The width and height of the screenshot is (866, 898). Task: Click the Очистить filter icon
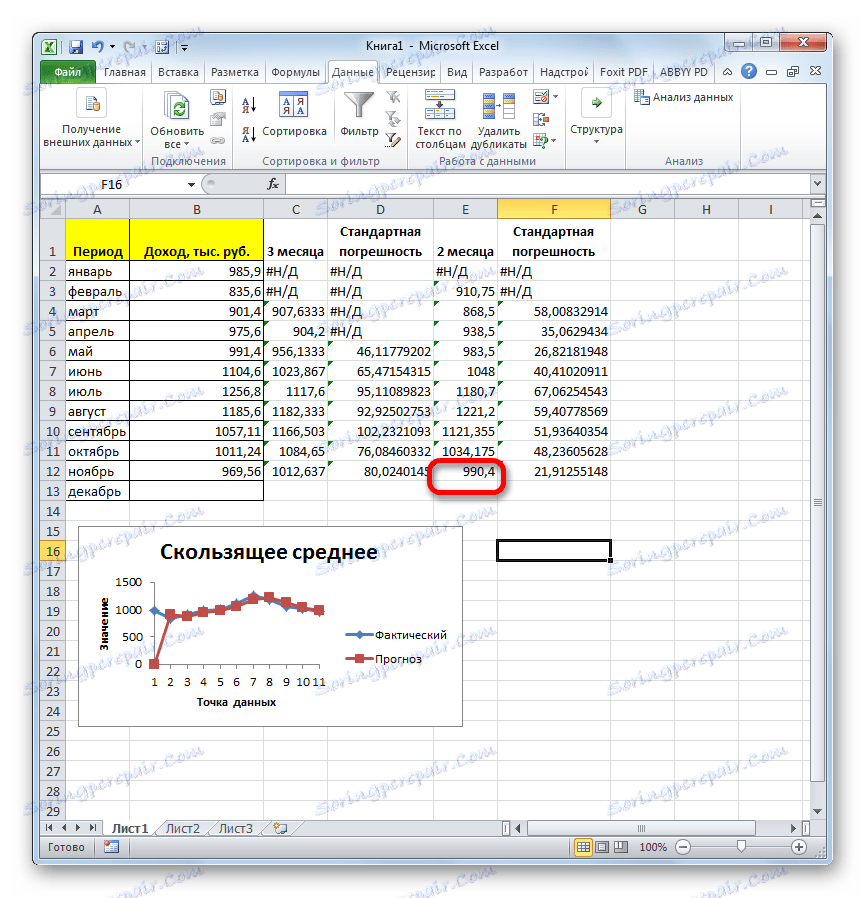coord(392,96)
